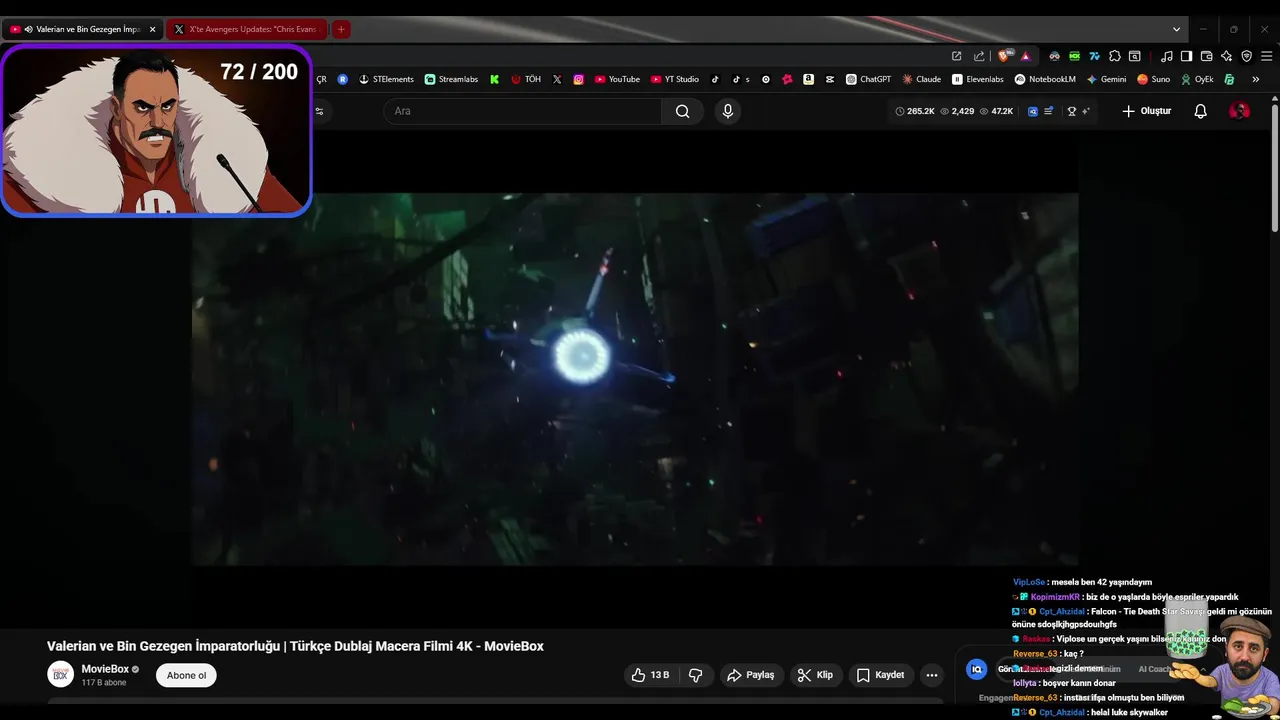
Task: Toggle the browser sidebar panel icon
Action: click(1186, 56)
